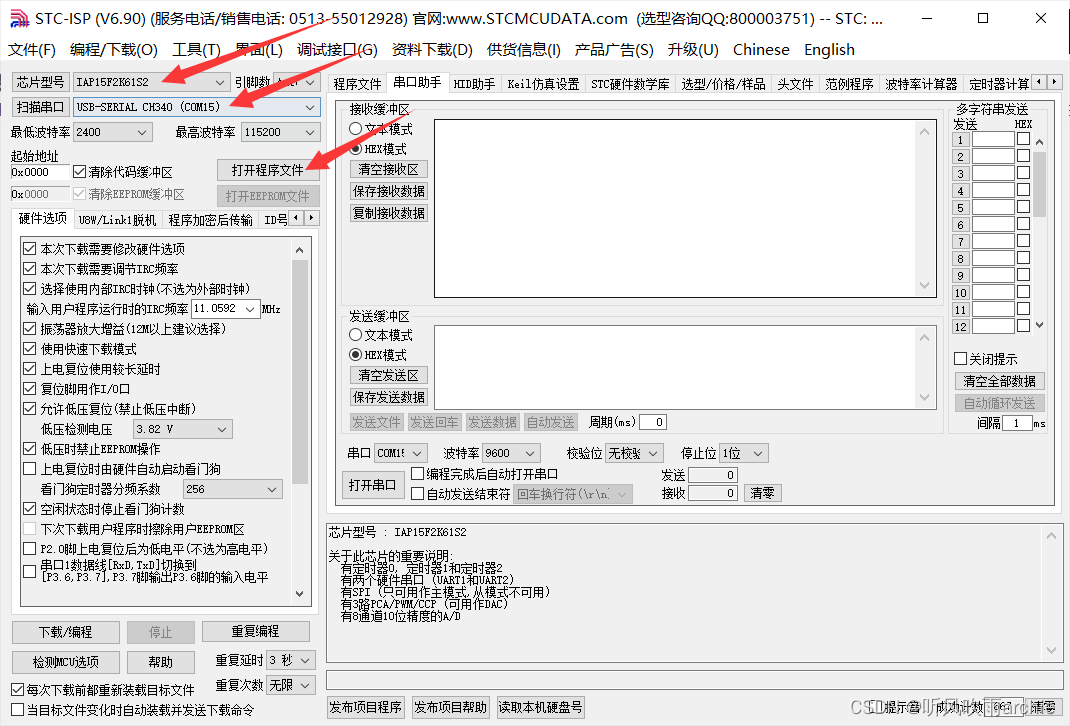
Task: Open 资料下载(D) menu
Action: point(432,50)
